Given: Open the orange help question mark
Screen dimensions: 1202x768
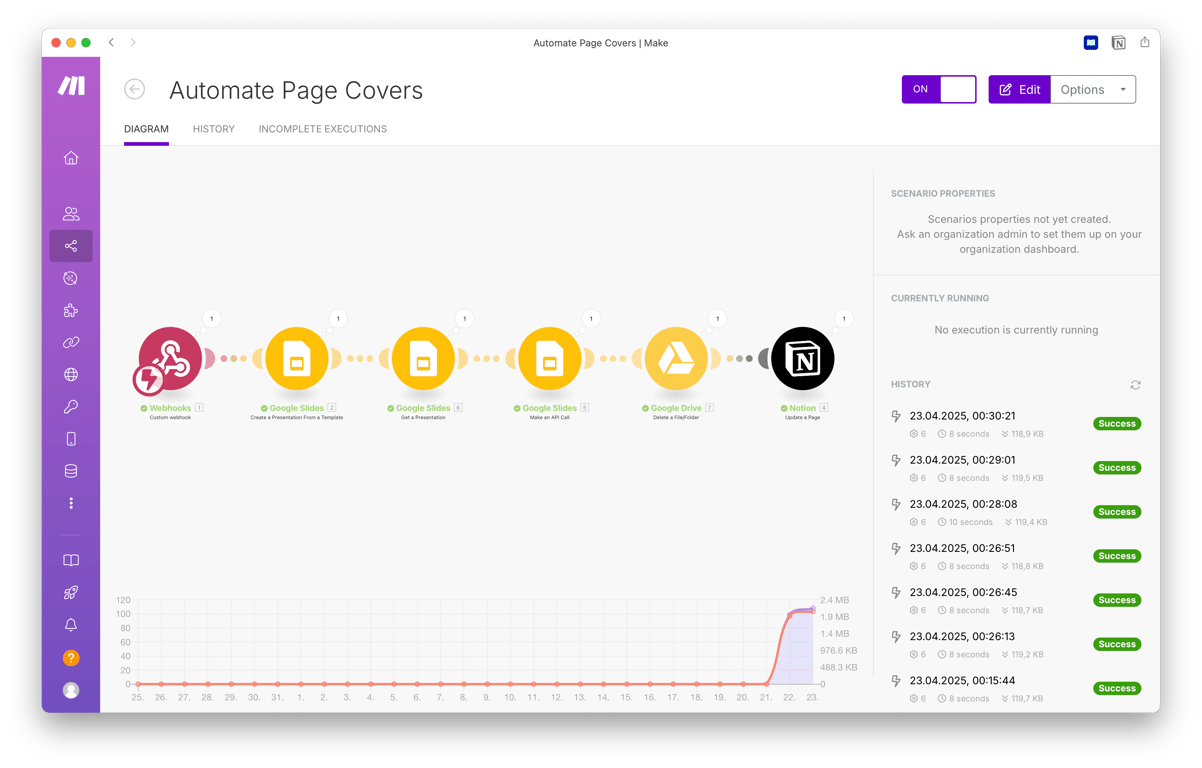Looking at the screenshot, I should click(x=71, y=658).
